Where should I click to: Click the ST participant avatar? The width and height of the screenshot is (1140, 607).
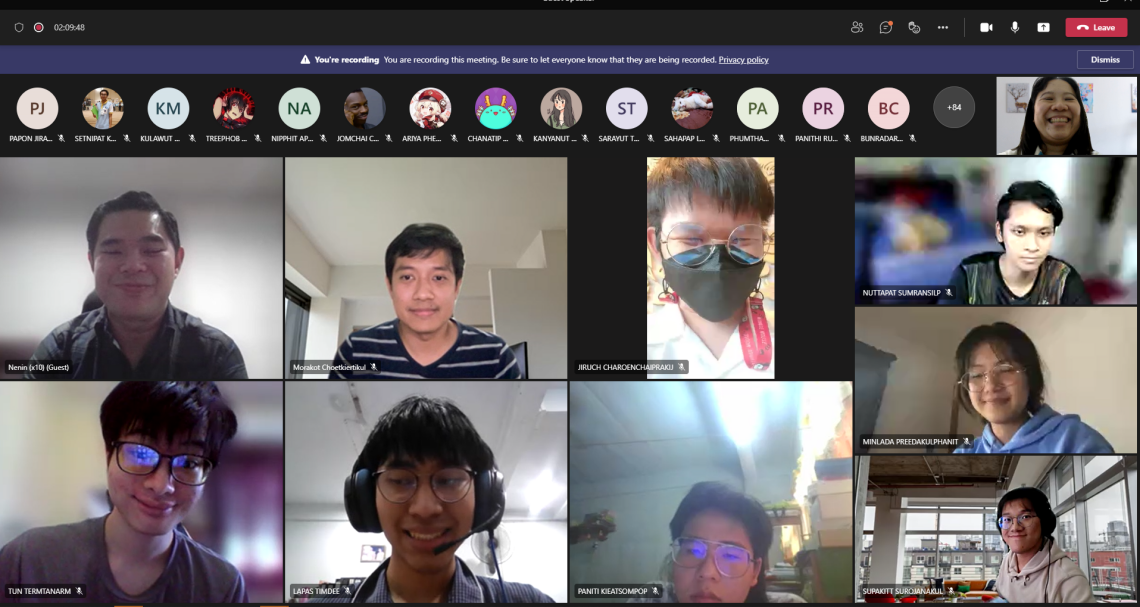tap(626, 108)
